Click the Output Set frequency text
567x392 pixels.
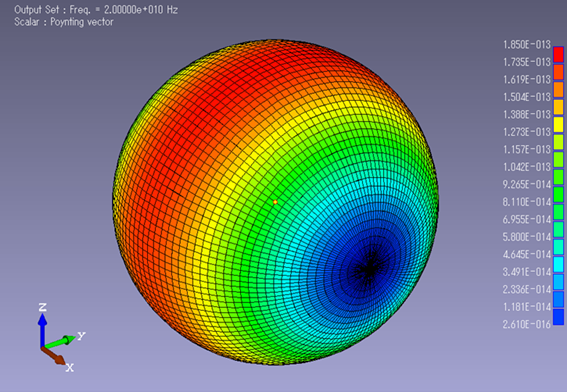96,10
